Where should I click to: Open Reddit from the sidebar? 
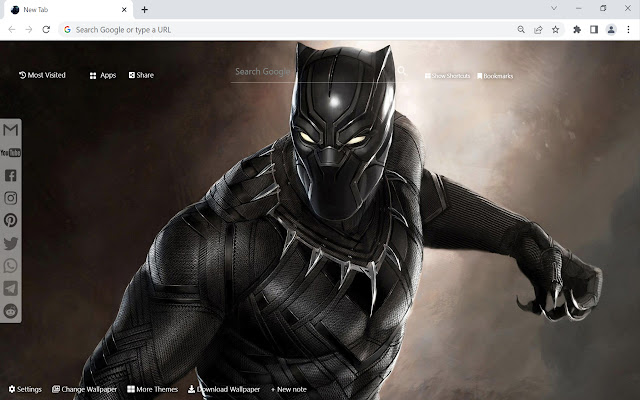11,311
